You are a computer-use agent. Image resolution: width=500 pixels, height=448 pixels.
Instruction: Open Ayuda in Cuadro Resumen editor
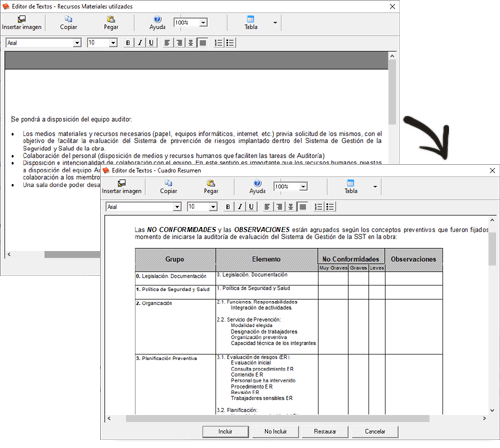point(257,187)
